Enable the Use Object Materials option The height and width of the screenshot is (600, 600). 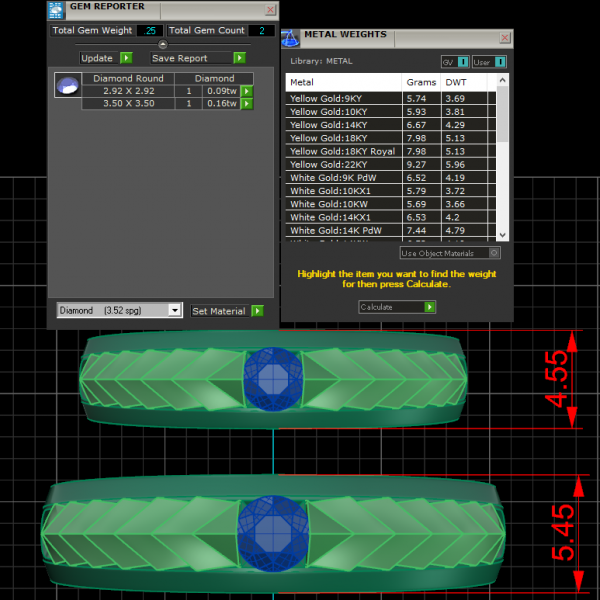click(x=494, y=253)
